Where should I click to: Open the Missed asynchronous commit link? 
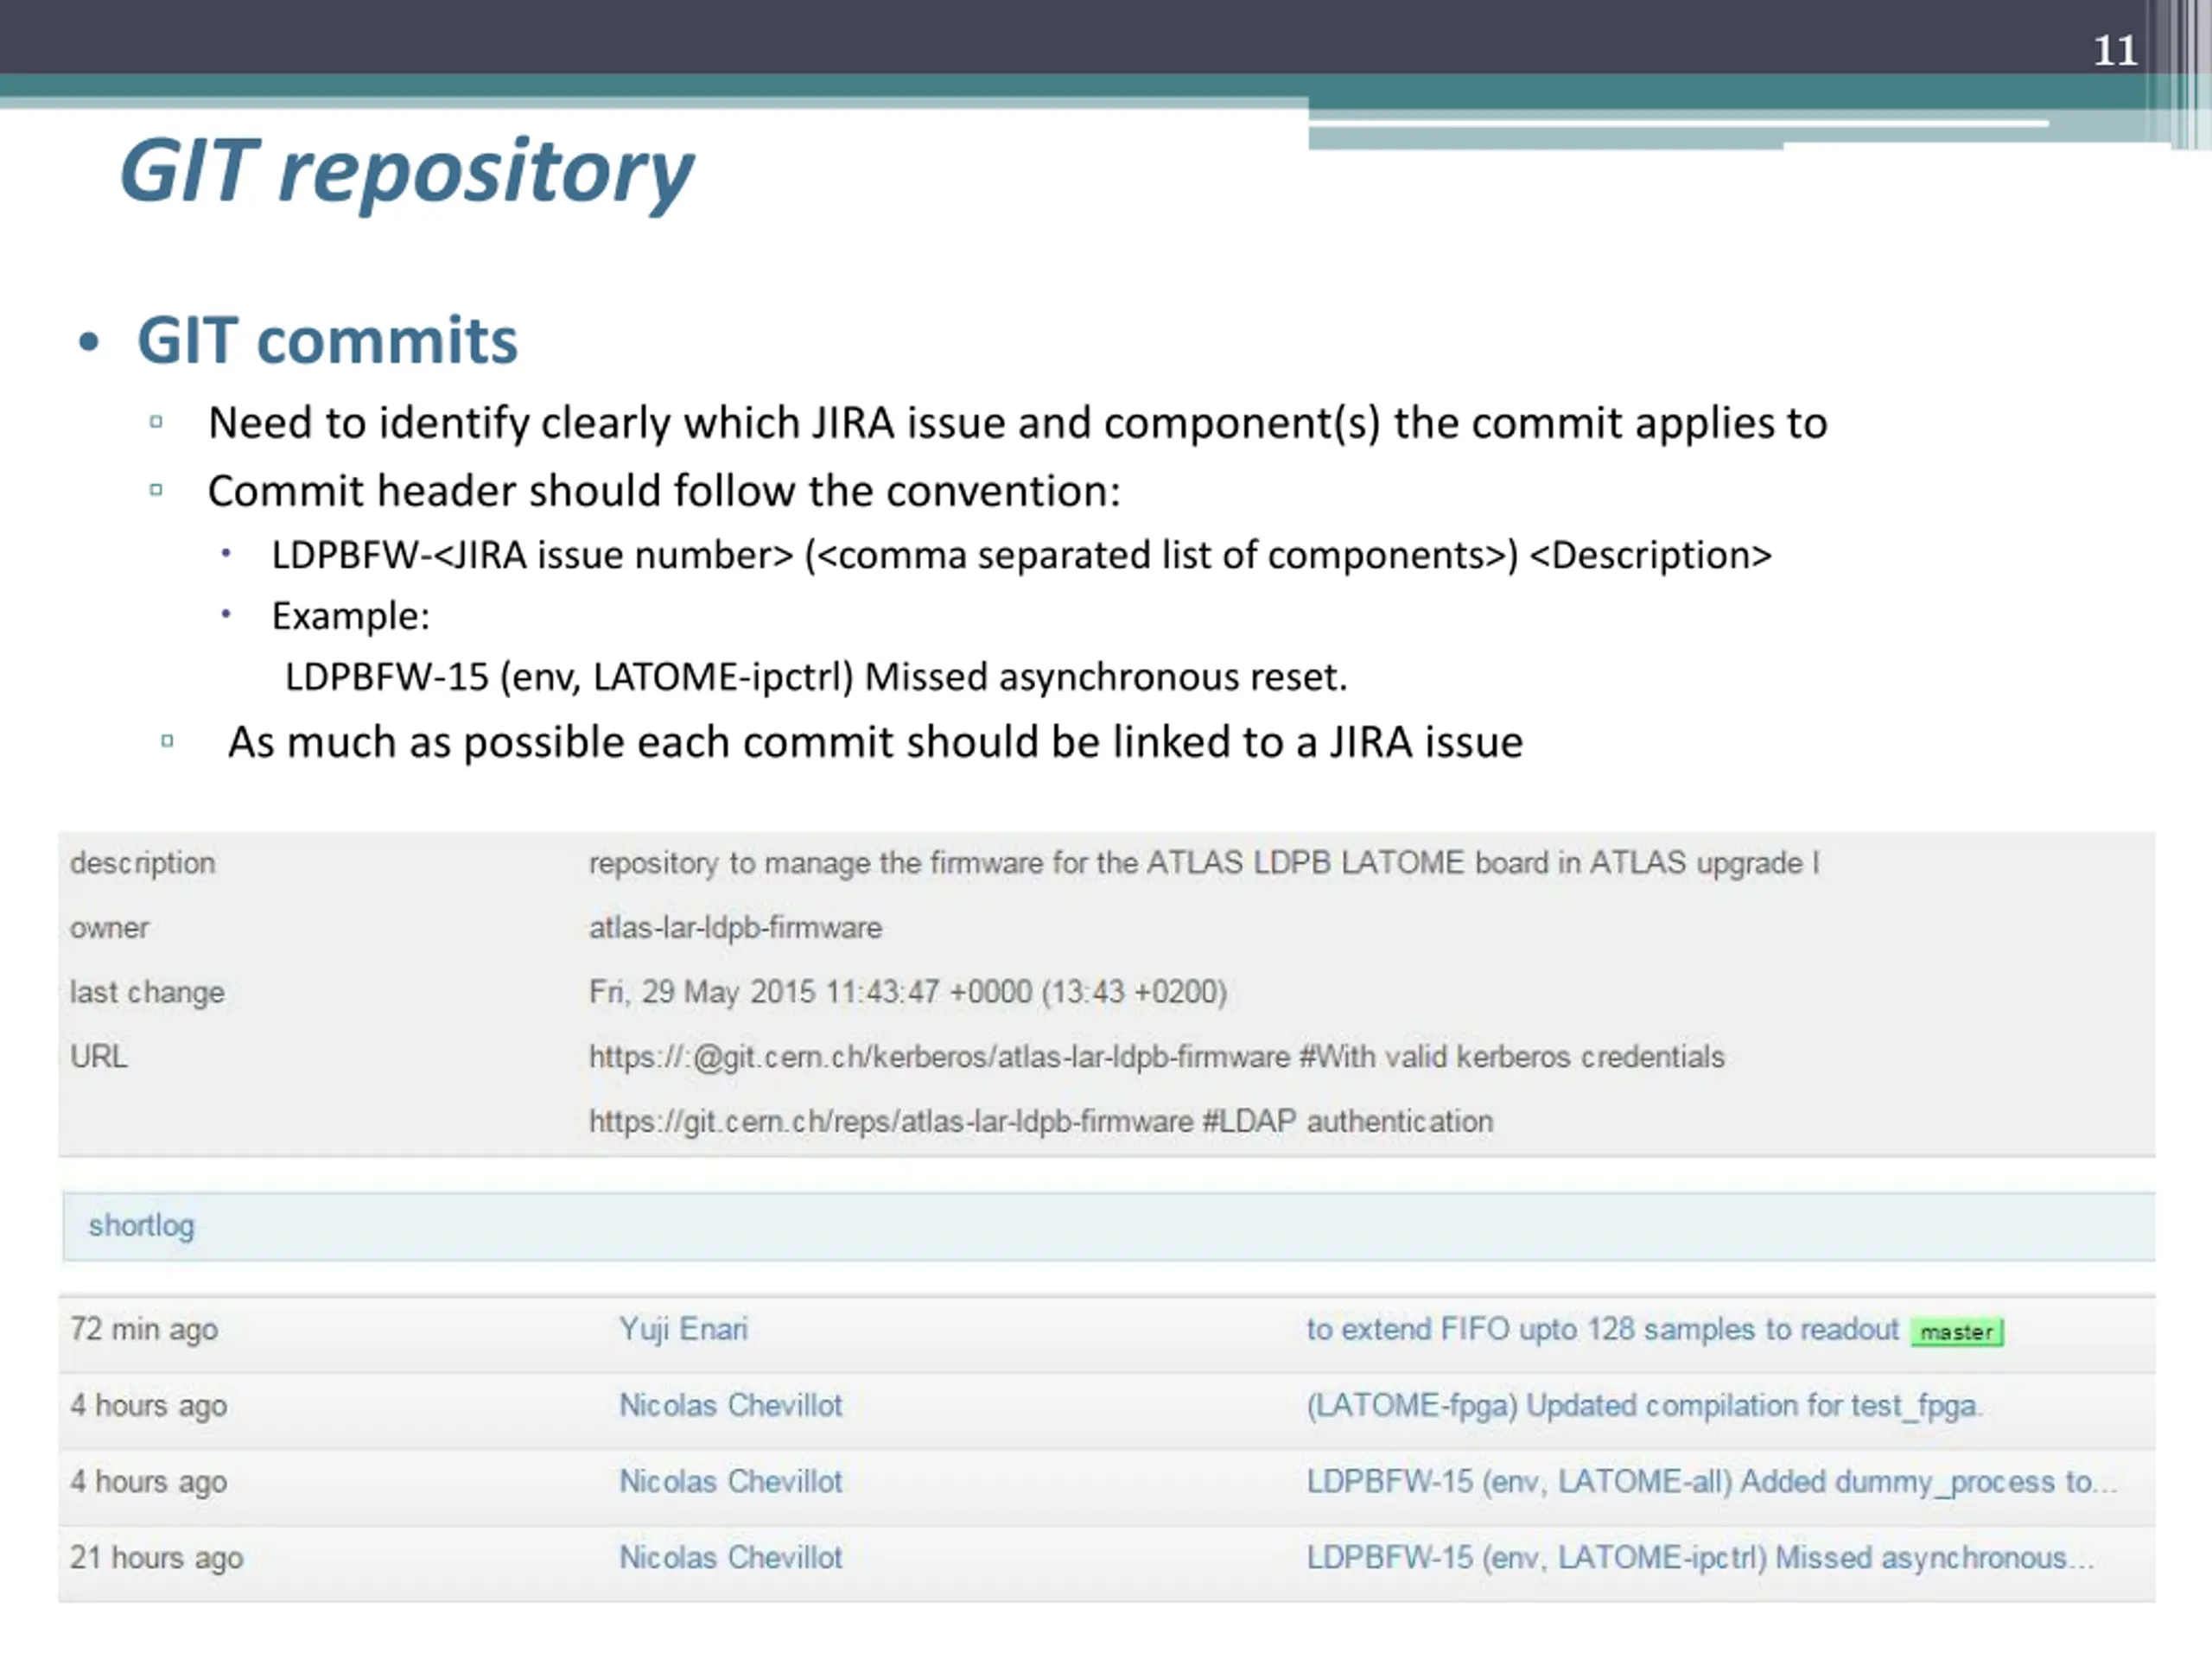pyautogui.click(x=1700, y=1558)
